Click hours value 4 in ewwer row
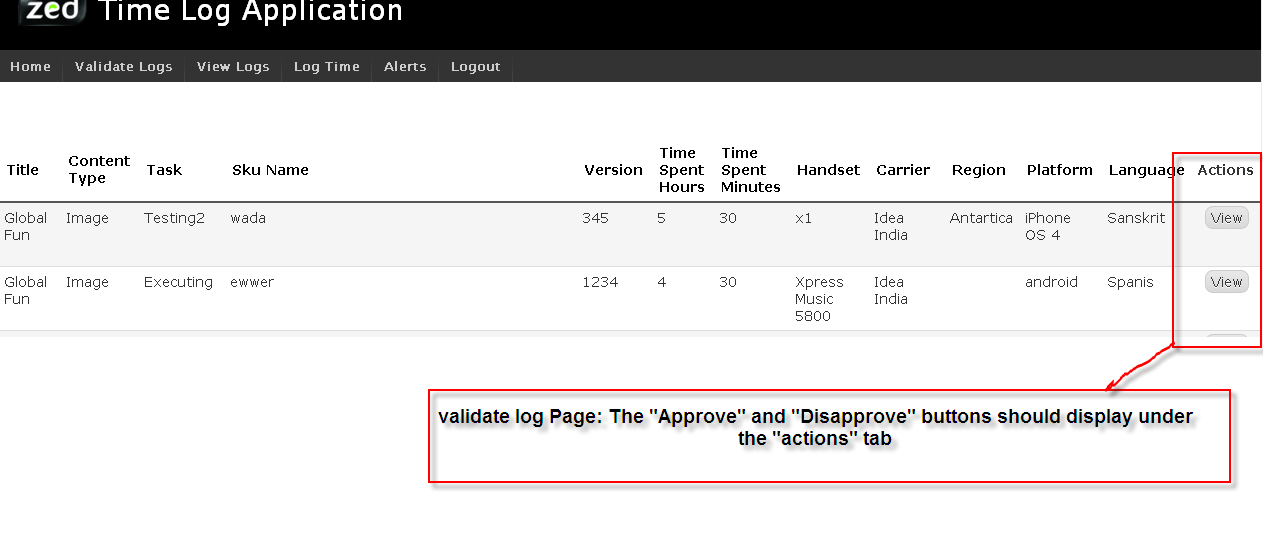1263x542 pixels. point(662,282)
